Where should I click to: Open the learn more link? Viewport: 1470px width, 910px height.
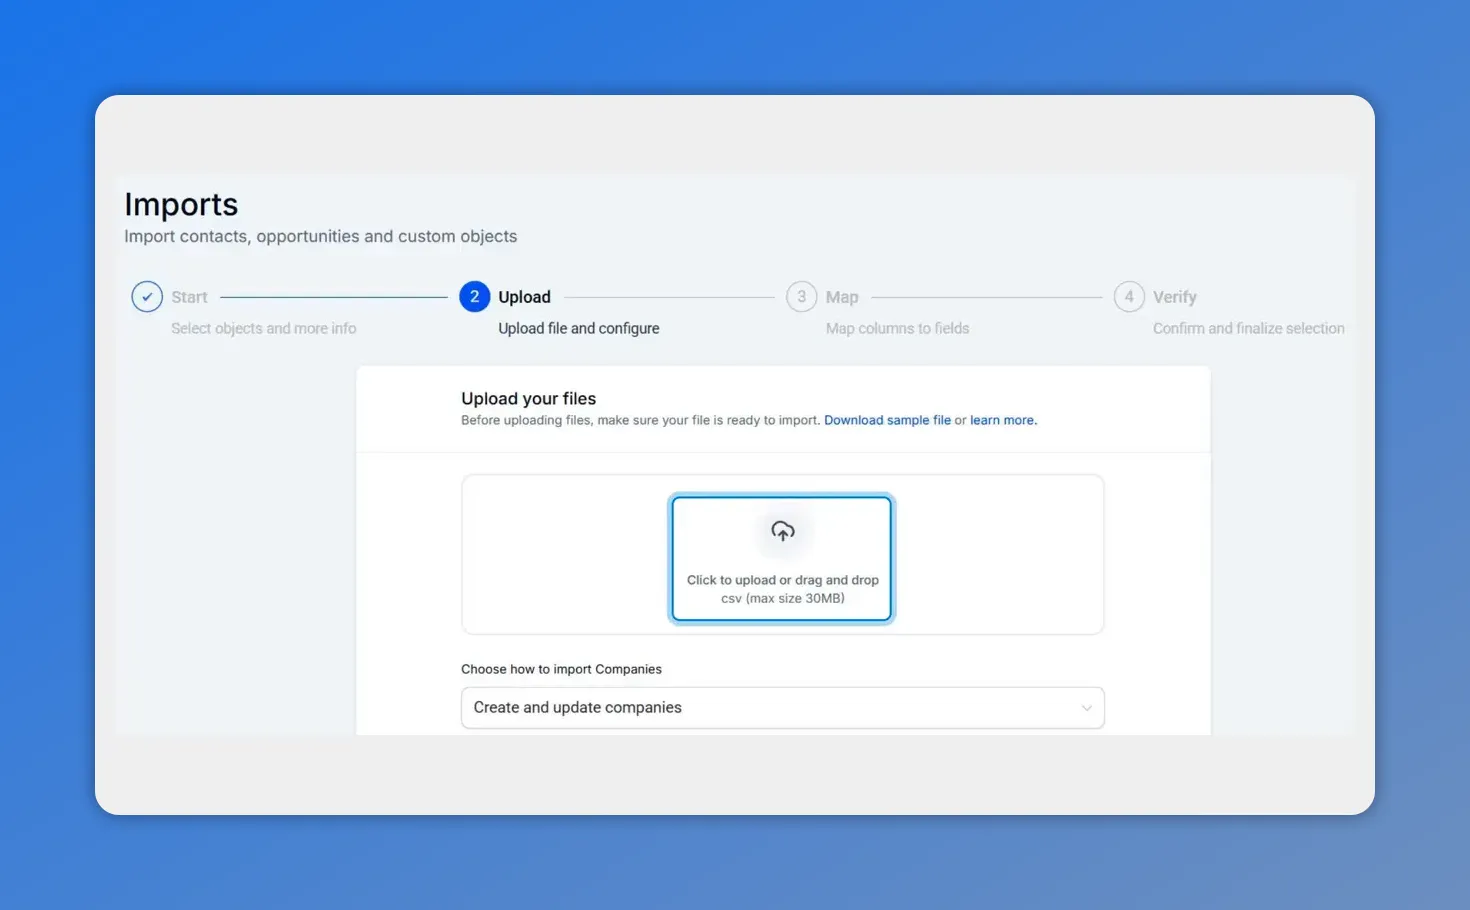(x=1001, y=420)
